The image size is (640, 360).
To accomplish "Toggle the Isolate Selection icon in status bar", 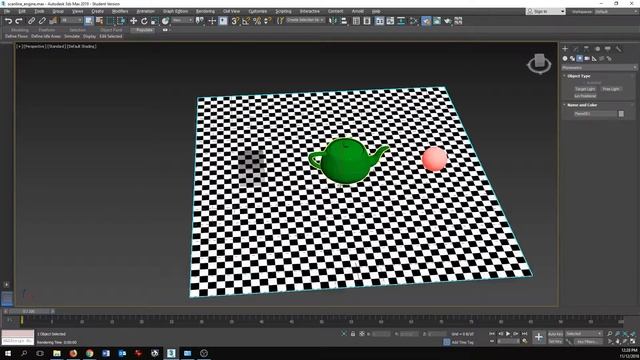I will coord(344,334).
